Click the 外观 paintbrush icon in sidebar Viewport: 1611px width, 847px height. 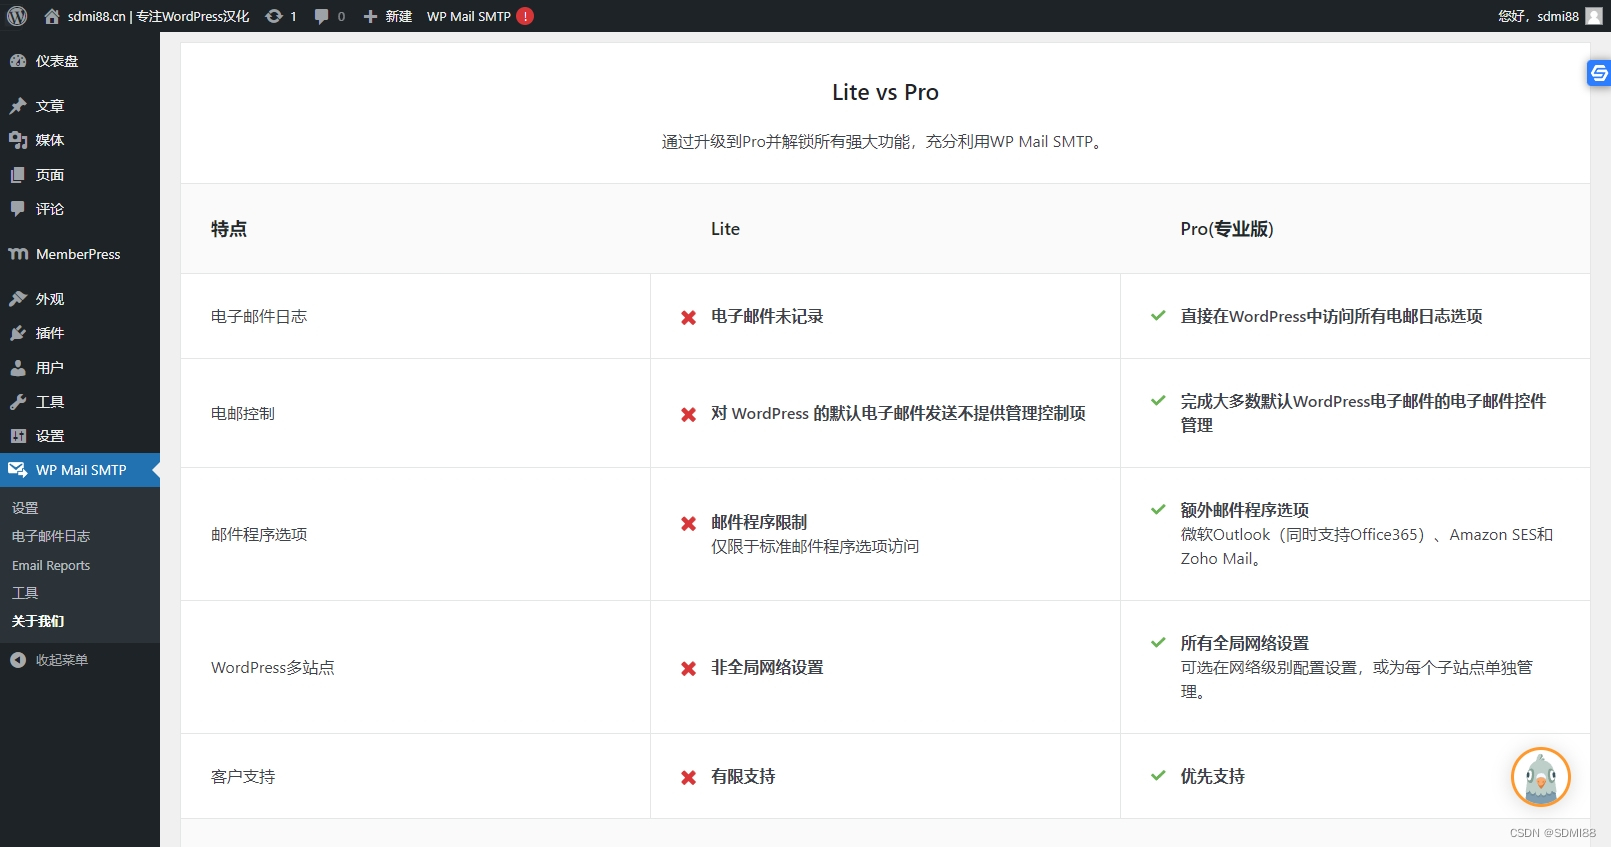click(18, 299)
